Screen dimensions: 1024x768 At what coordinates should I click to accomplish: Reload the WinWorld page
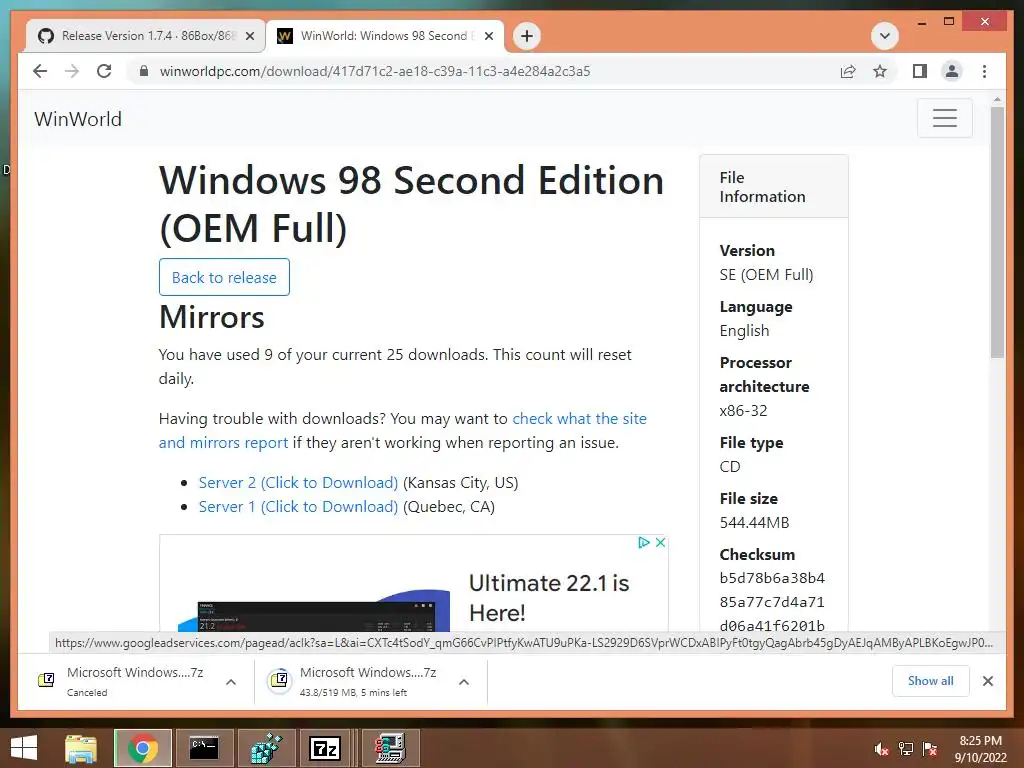tap(104, 71)
